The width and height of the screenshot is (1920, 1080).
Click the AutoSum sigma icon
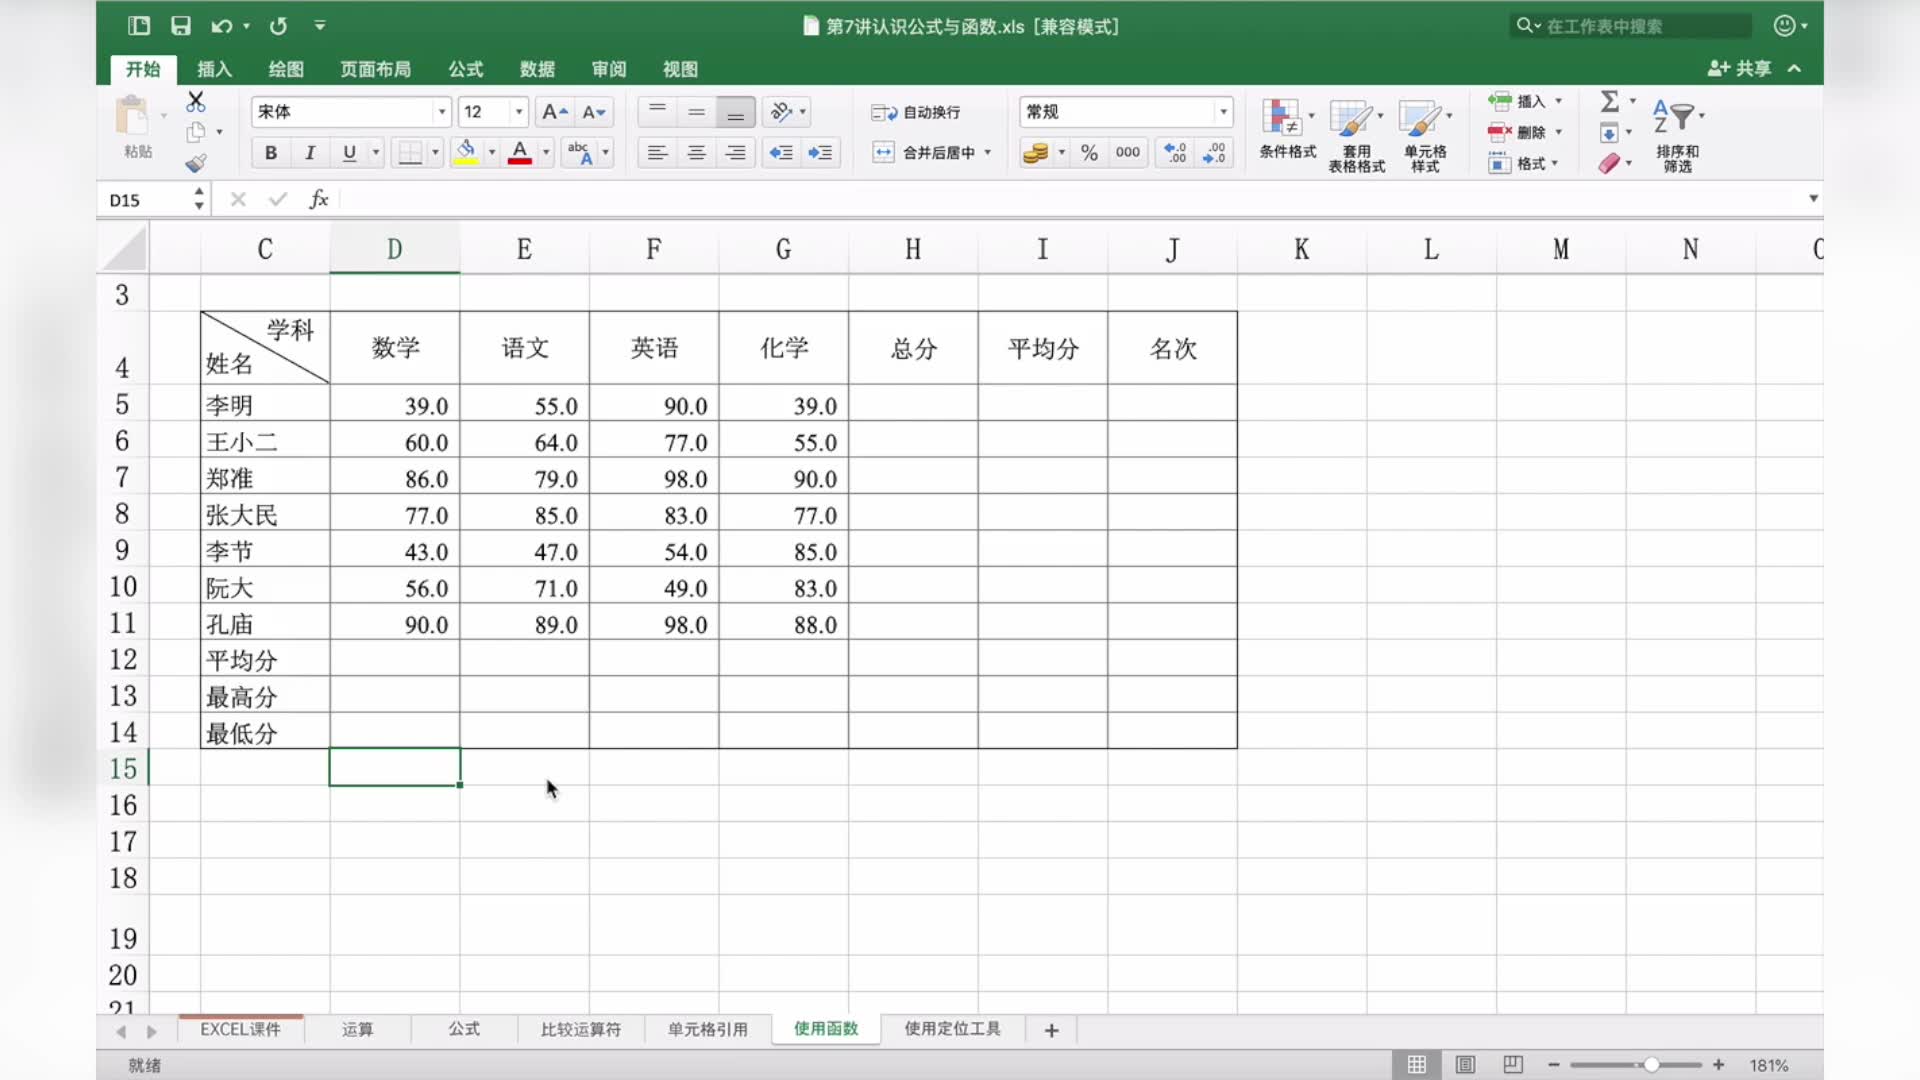1610,101
